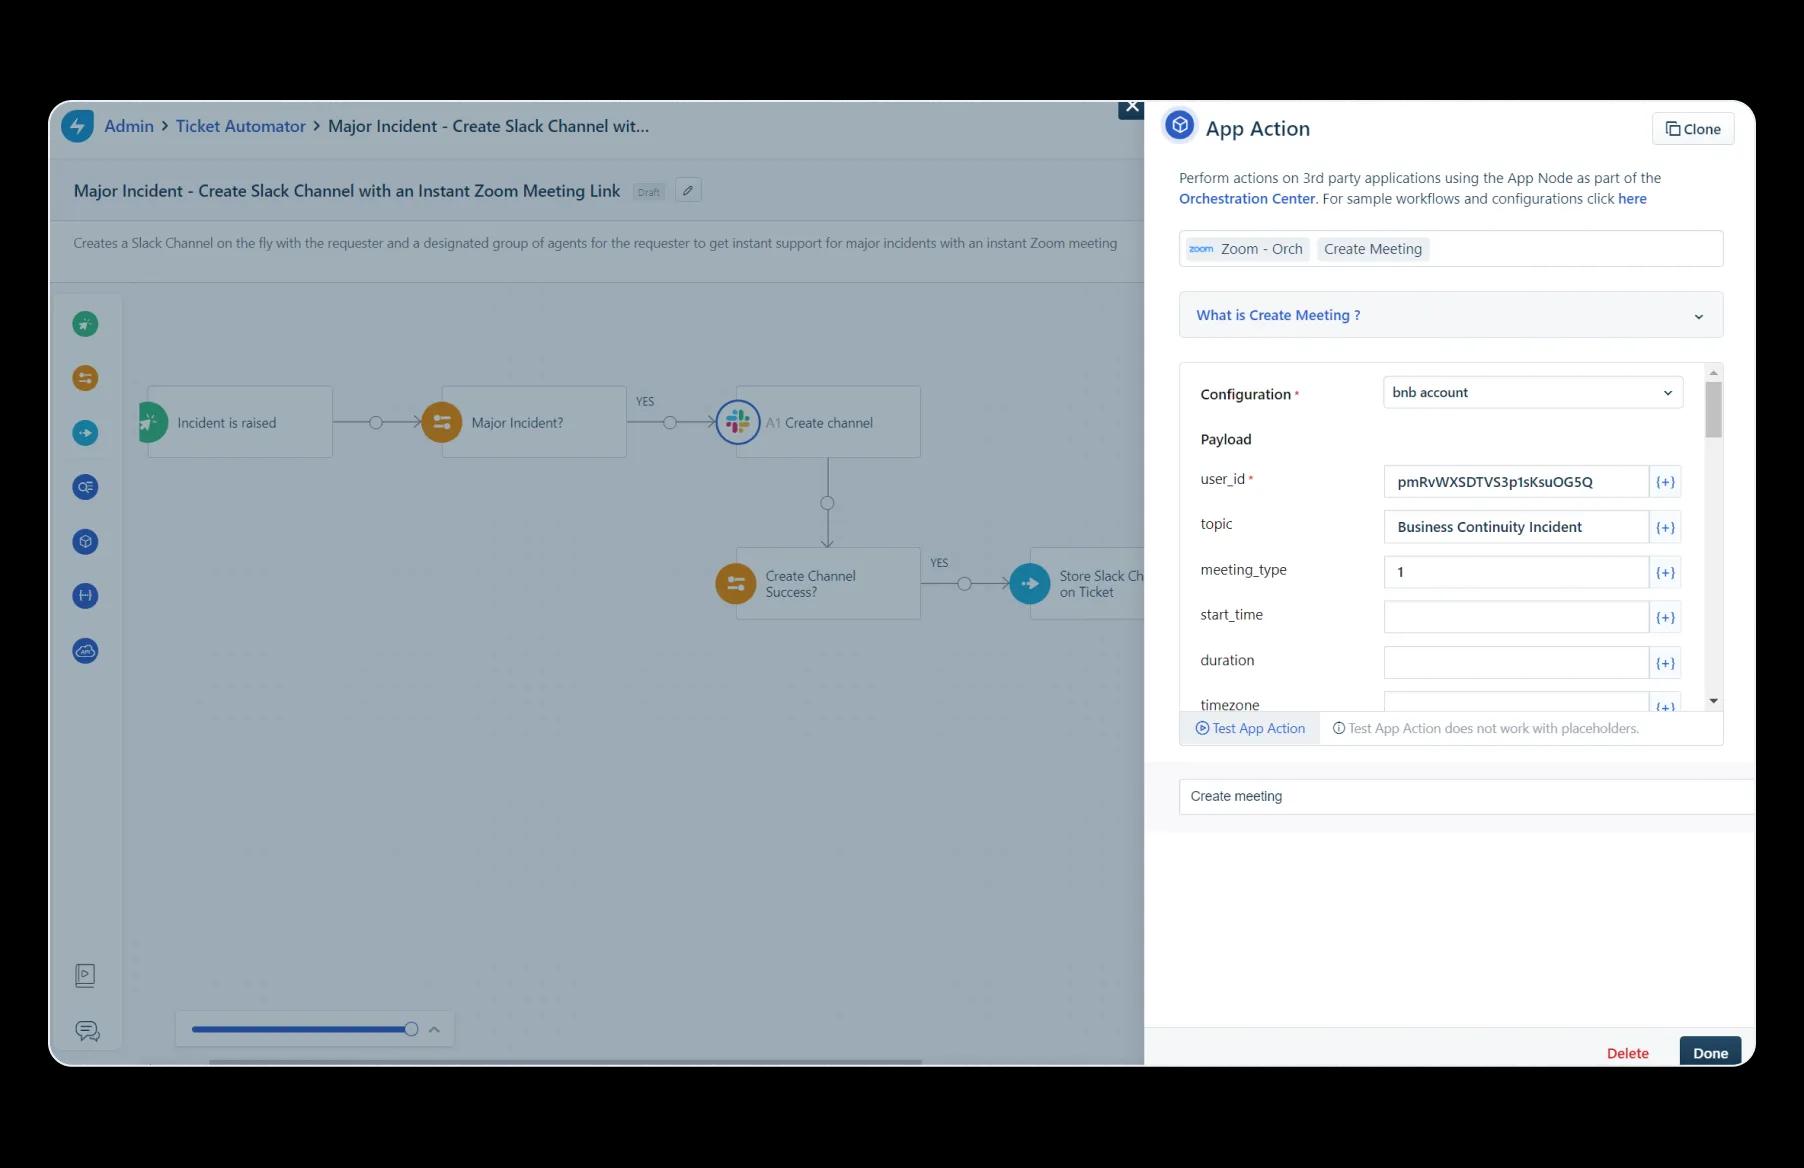Insert placeholder for user_id field
Screen dimensions: 1804x1168
pos(1665,482)
